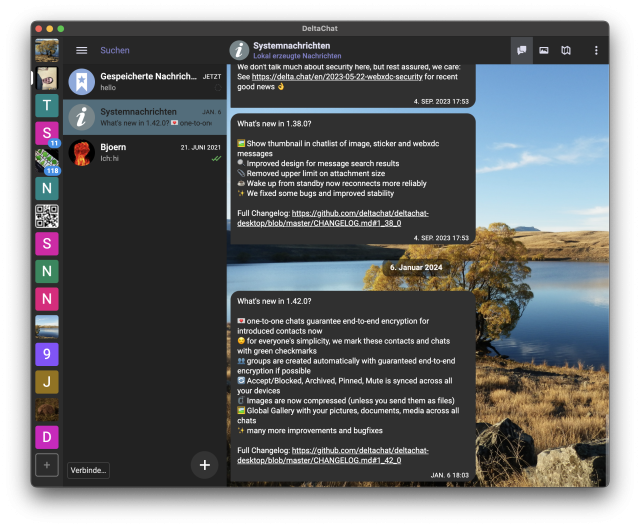Open the webxdc-security link
Viewport: 640px width, 528px height.
click(x=337, y=77)
